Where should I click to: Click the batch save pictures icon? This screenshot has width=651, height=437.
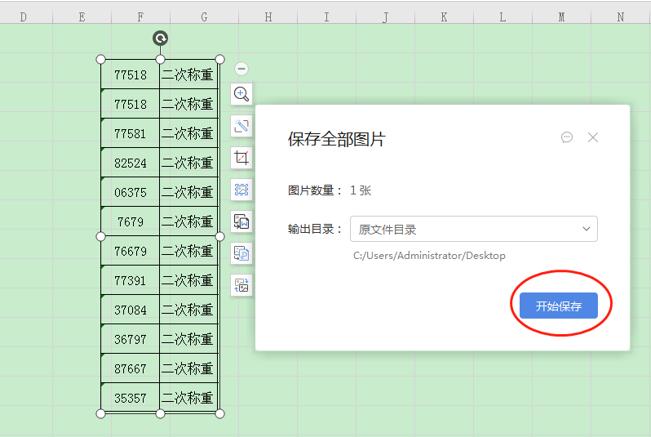tap(241, 285)
